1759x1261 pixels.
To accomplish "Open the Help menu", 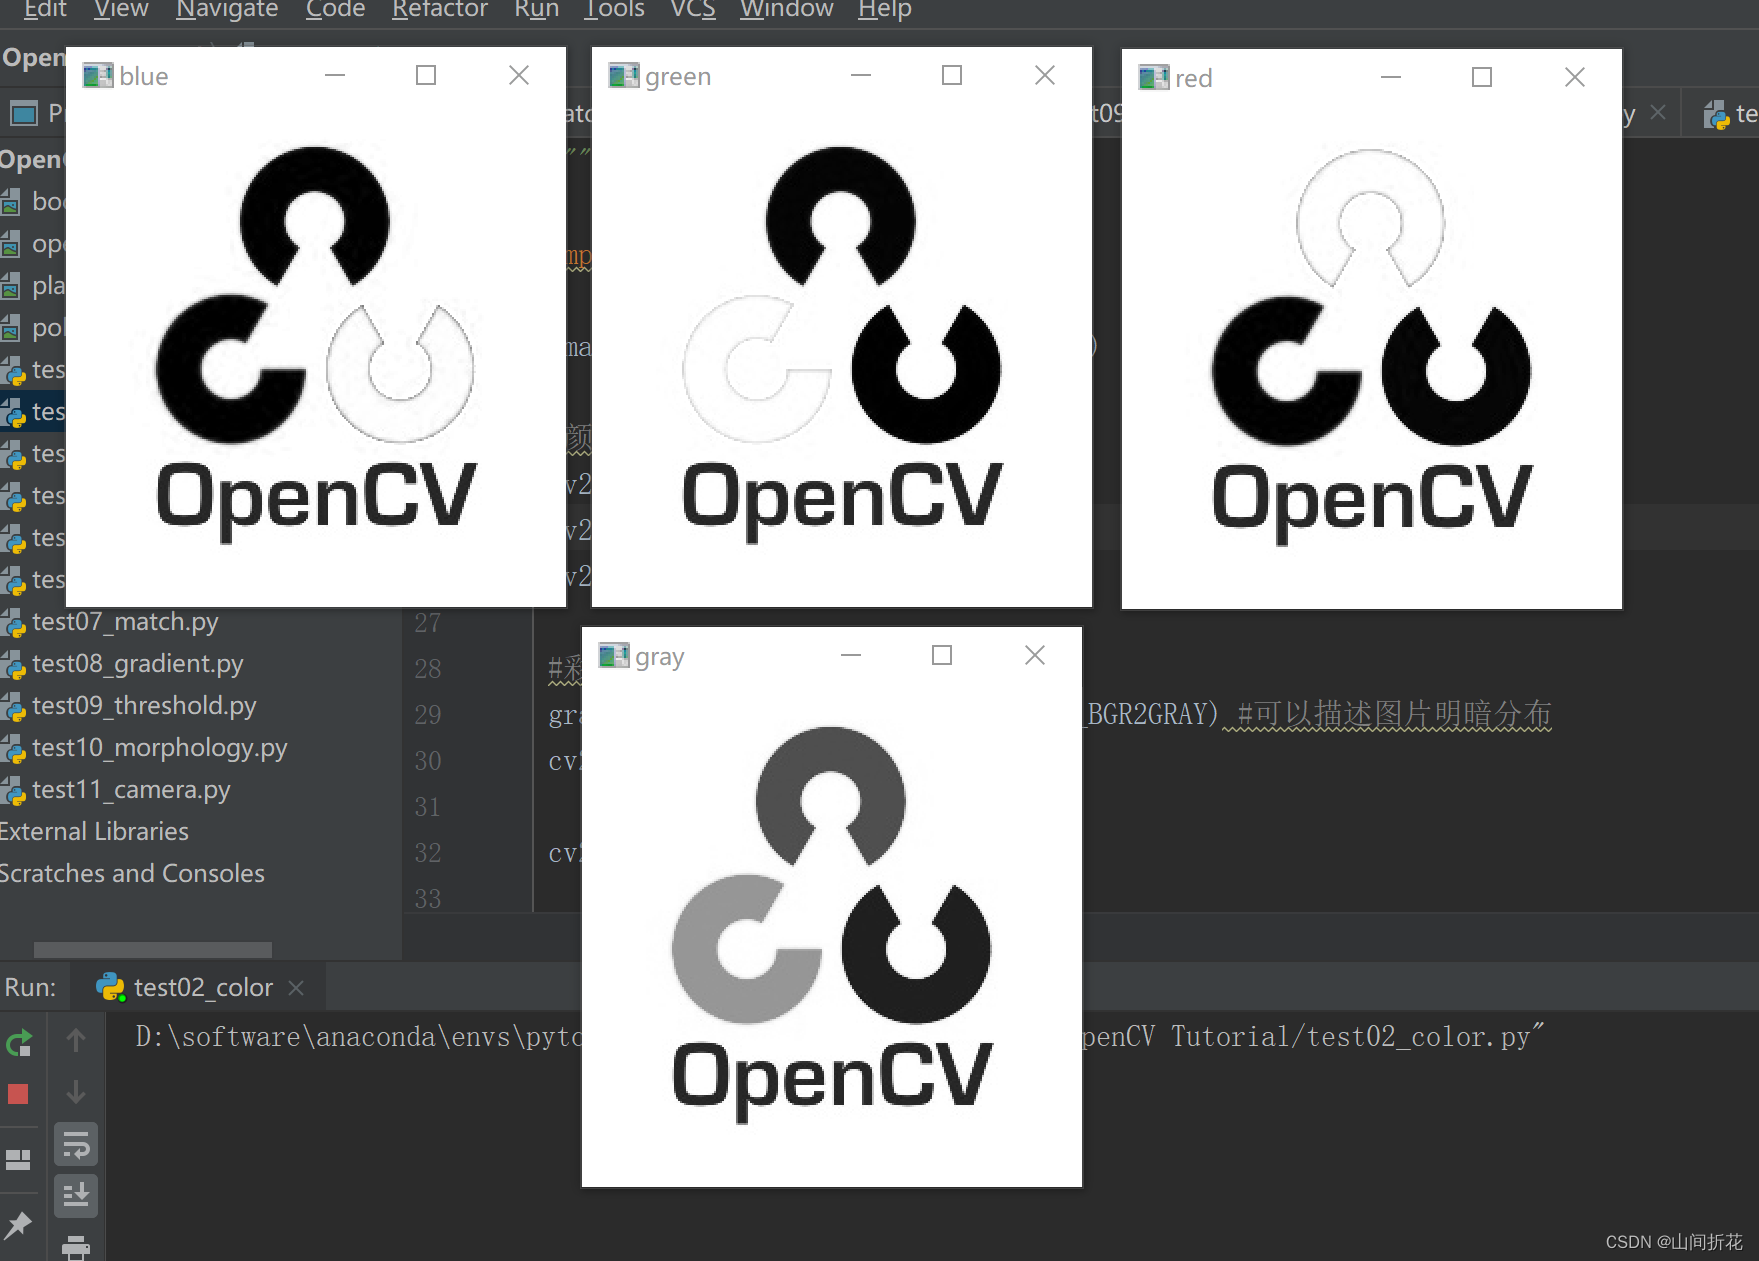I will 884,10.
